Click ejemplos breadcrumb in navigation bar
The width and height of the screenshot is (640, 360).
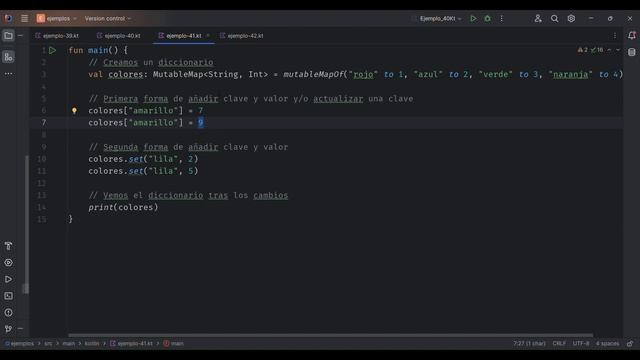[x=20, y=343]
